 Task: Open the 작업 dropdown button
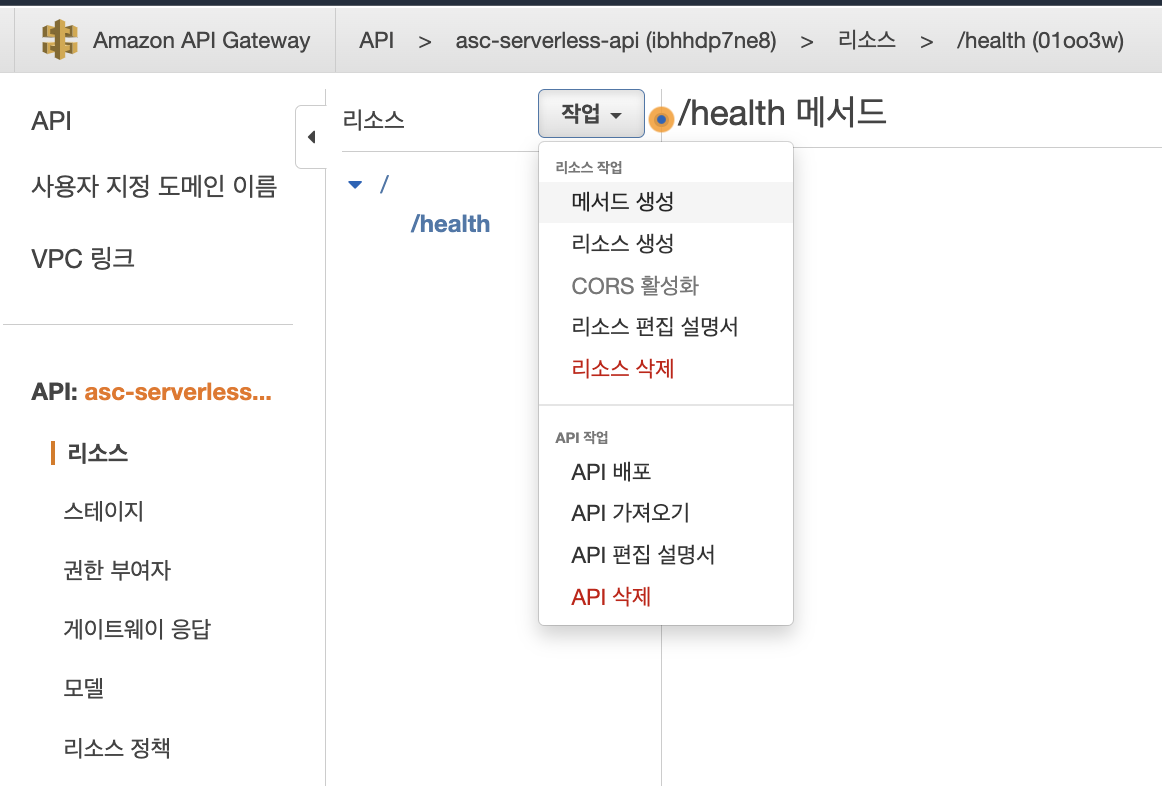click(x=591, y=113)
